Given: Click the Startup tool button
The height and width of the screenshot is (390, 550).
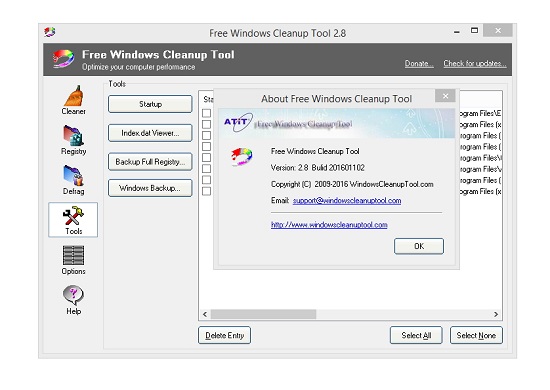Looking at the screenshot, I should 150,104.
